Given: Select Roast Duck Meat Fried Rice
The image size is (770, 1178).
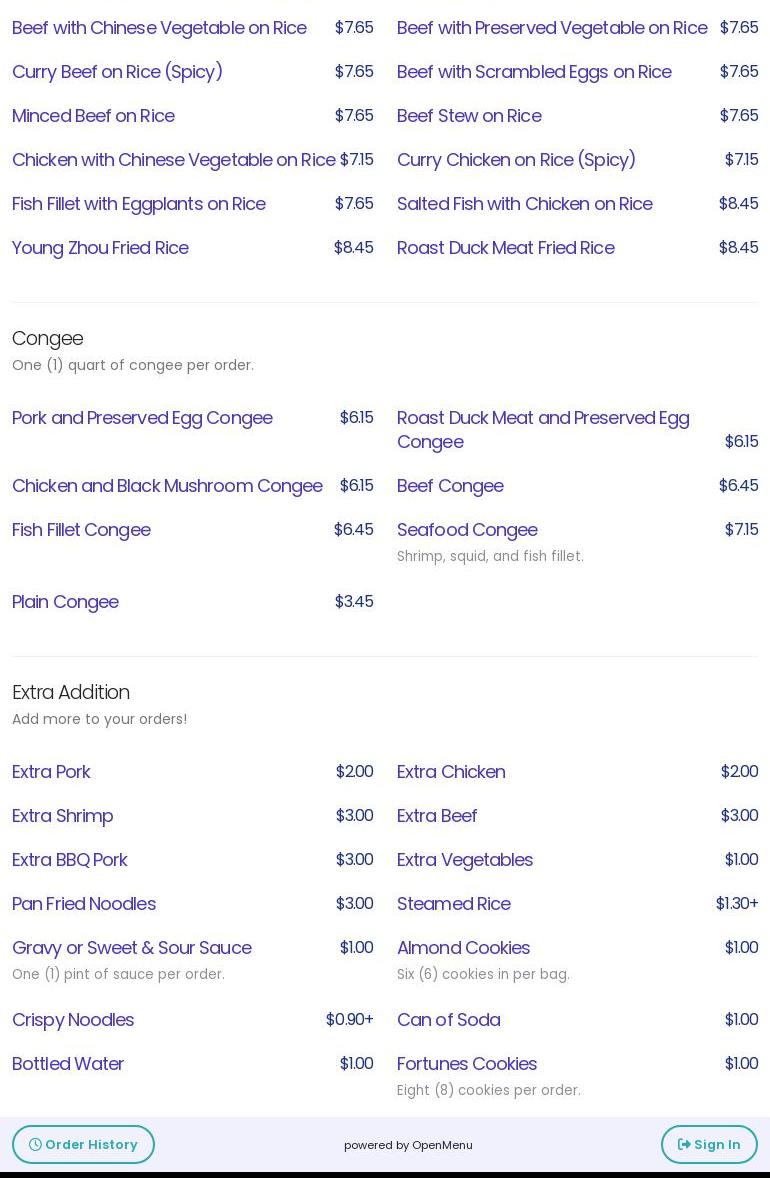Looking at the screenshot, I should click(x=505, y=247).
